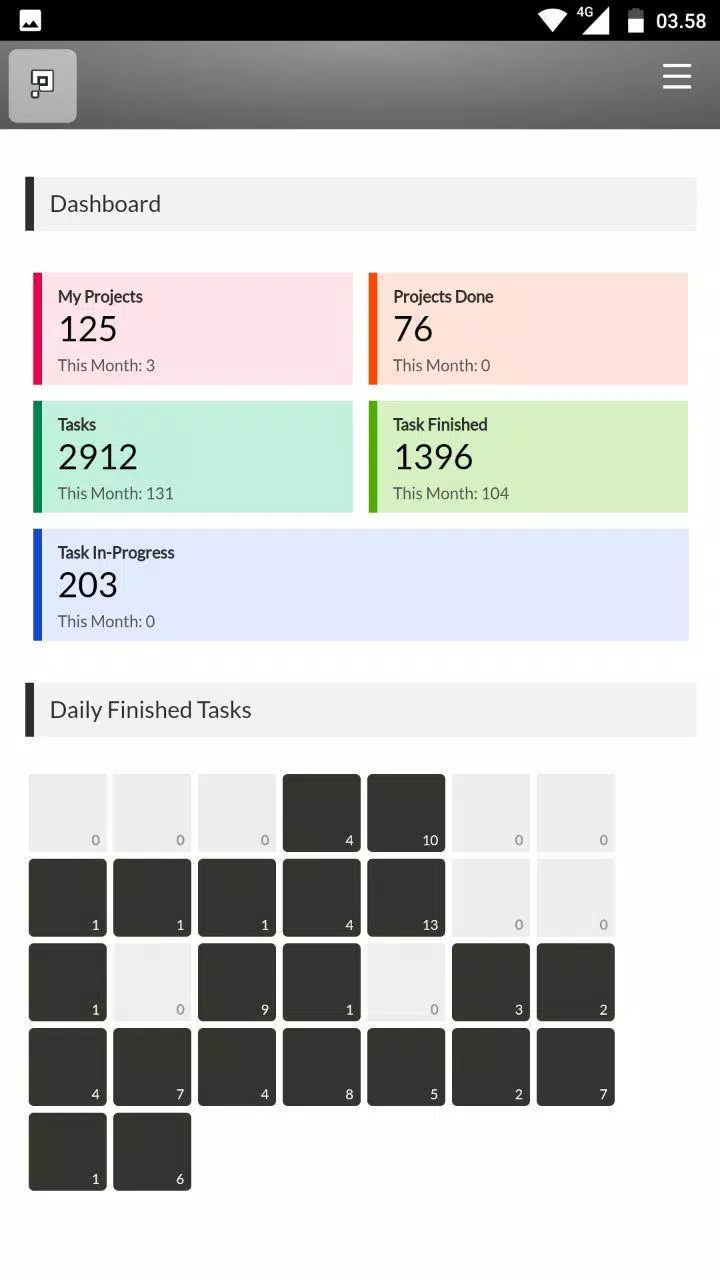This screenshot has height=1280, width=720.
Task: Tap the Wi-Fi signal icon in status bar
Action: 552,20
